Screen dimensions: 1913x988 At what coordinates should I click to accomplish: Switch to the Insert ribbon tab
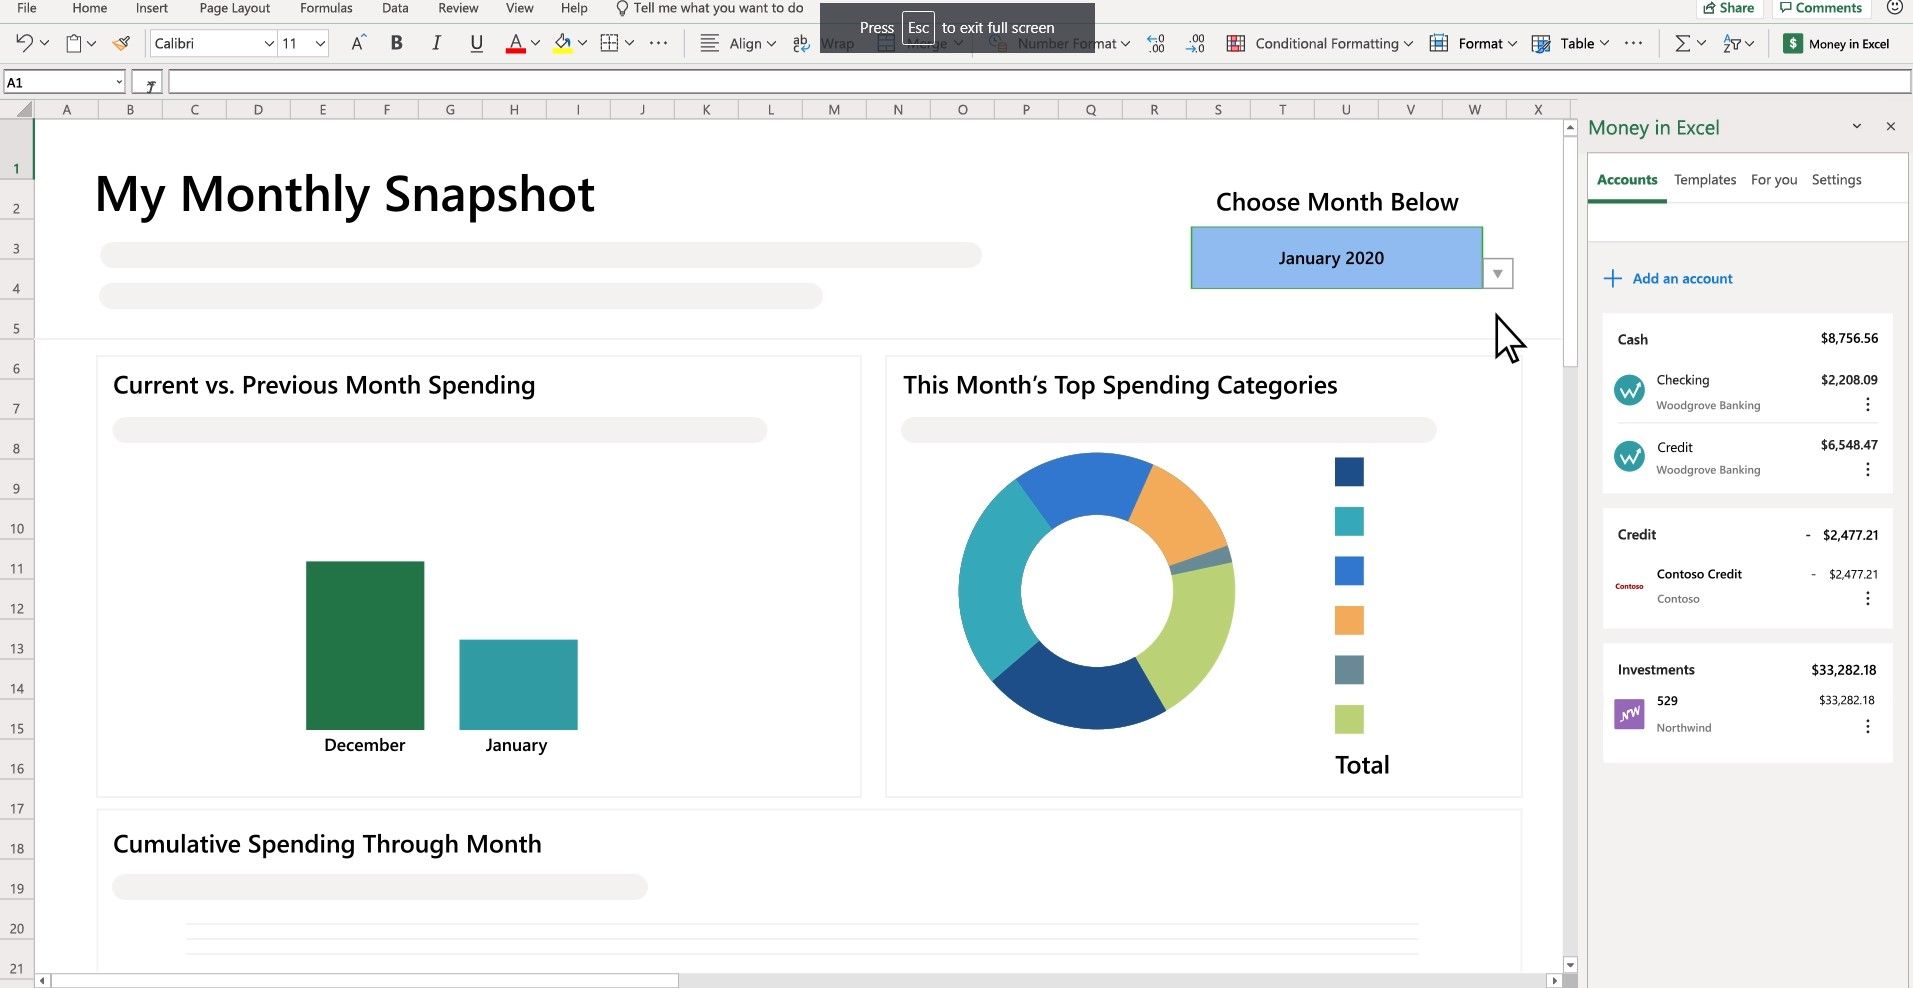coord(152,8)
